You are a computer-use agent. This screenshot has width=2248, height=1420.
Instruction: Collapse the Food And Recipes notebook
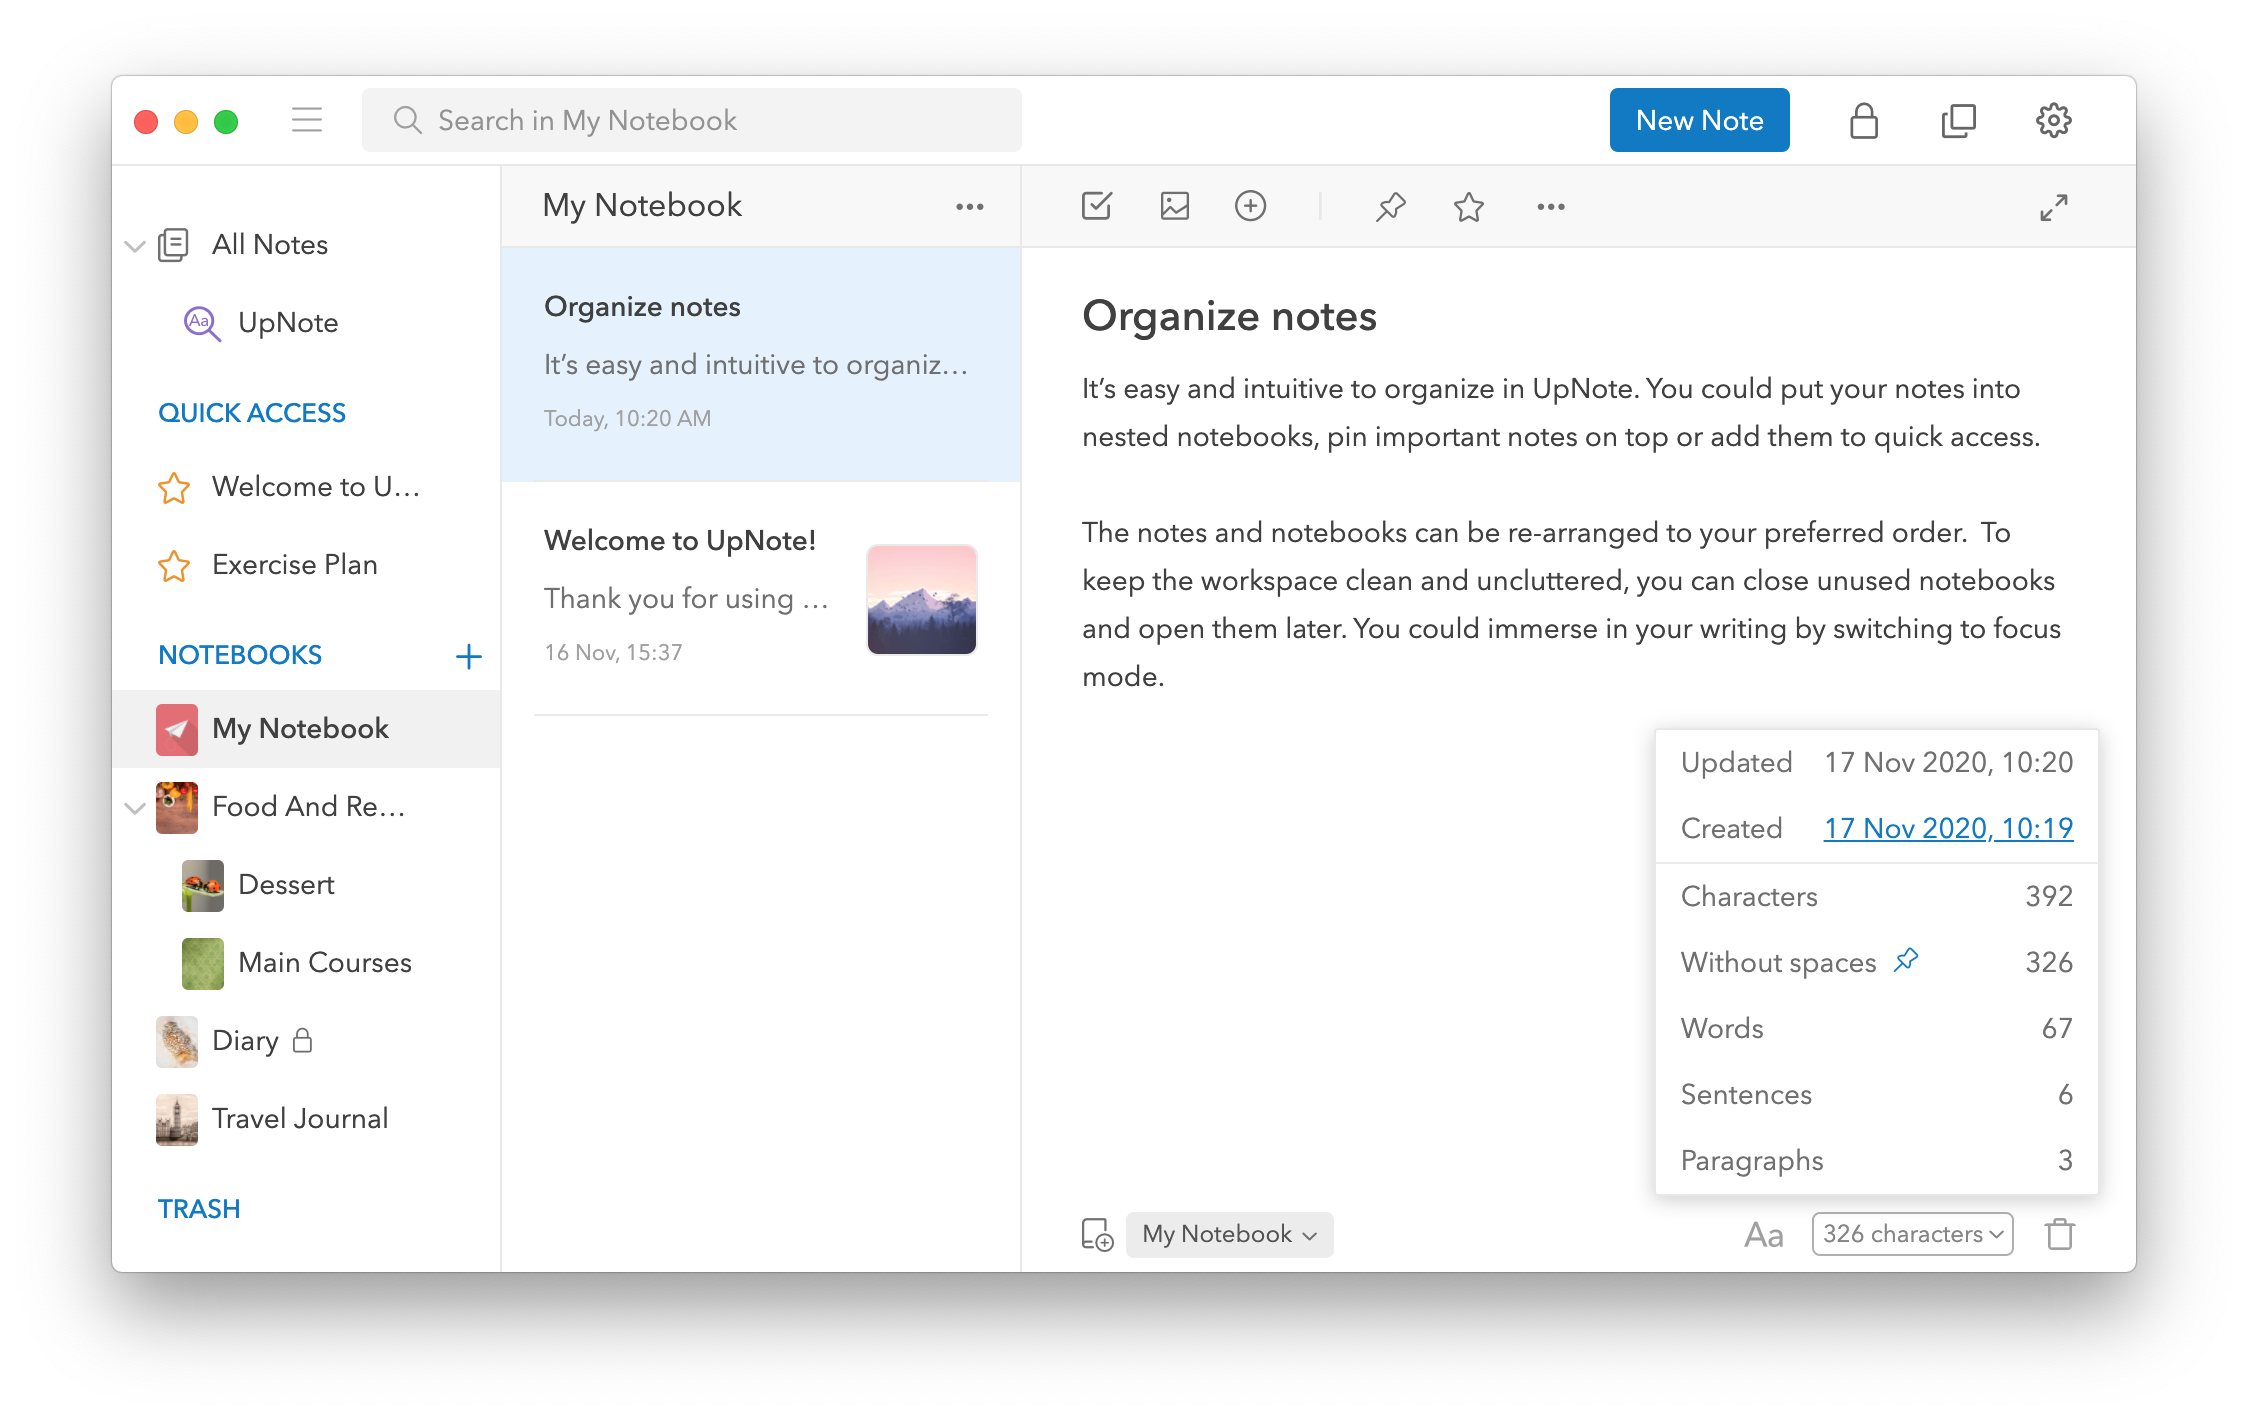click(x=135, y=808)
